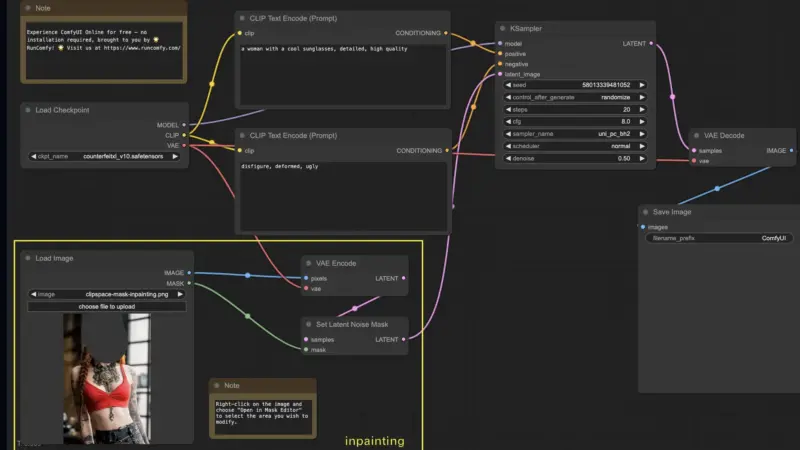Click the choose file to upload button
This screenshot has width=800, height=450.
[x=106, y=306]
